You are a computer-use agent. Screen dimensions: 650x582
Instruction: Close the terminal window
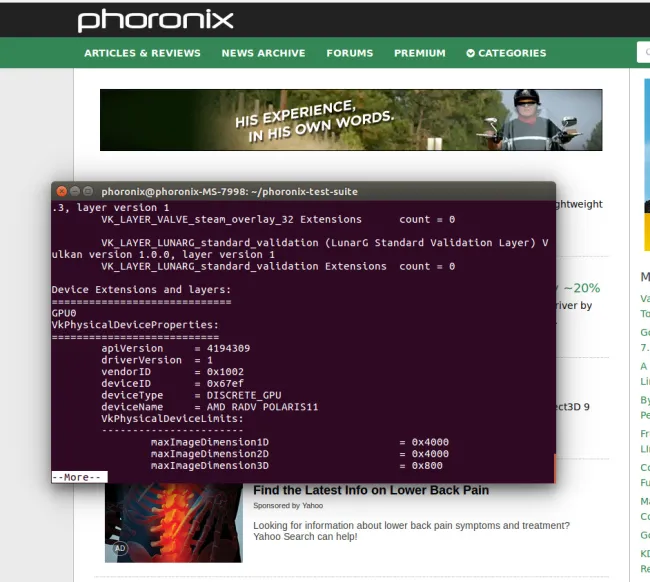coord(61,191)
